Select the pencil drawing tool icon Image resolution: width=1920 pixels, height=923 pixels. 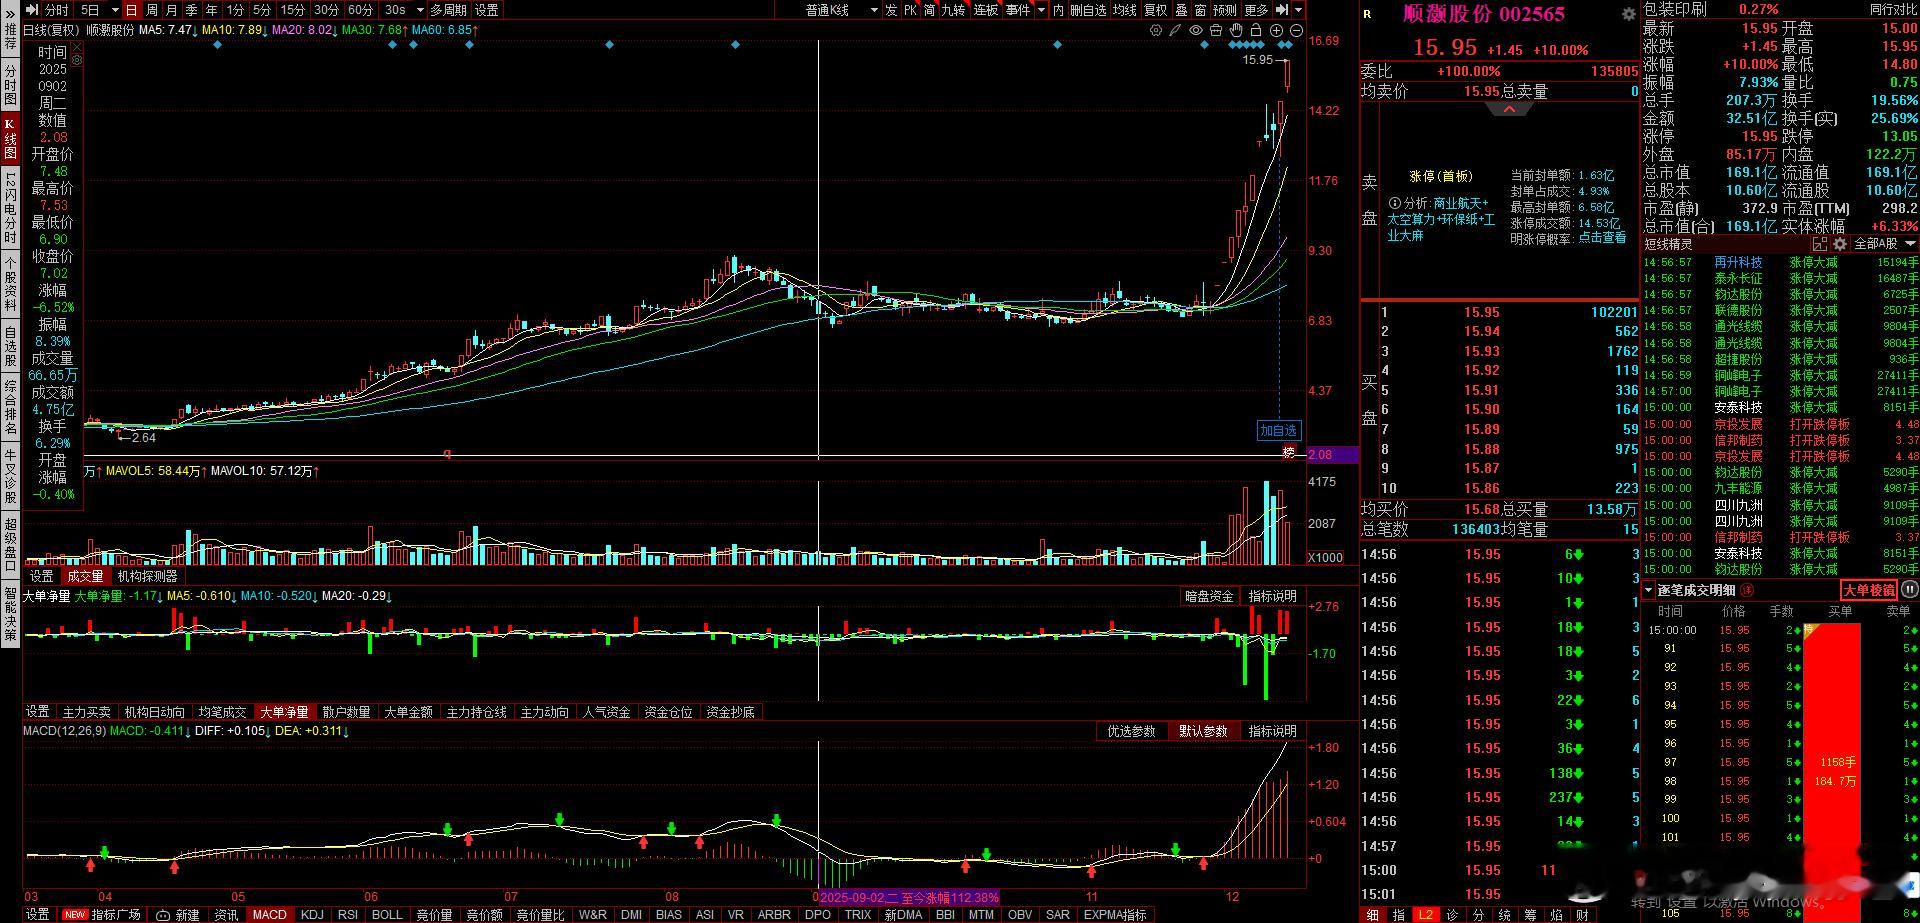point(1176,30)
